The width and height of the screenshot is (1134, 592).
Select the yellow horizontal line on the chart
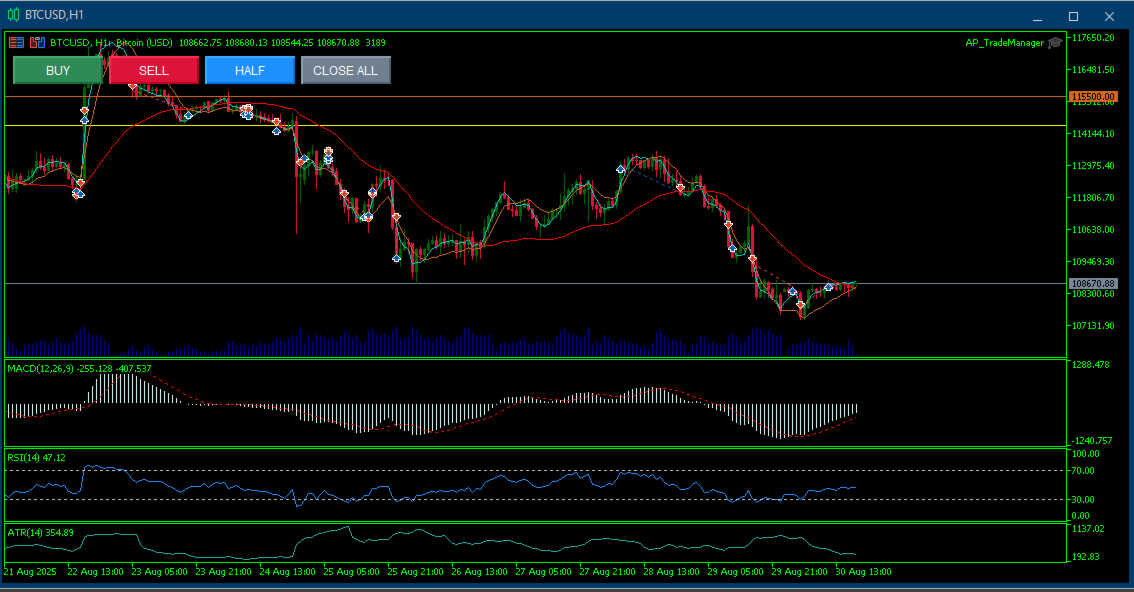point(535,126)
